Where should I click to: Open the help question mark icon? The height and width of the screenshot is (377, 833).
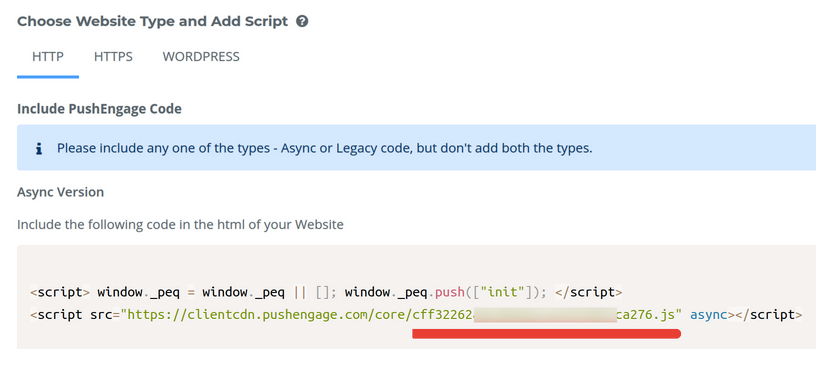click(302, 22)
